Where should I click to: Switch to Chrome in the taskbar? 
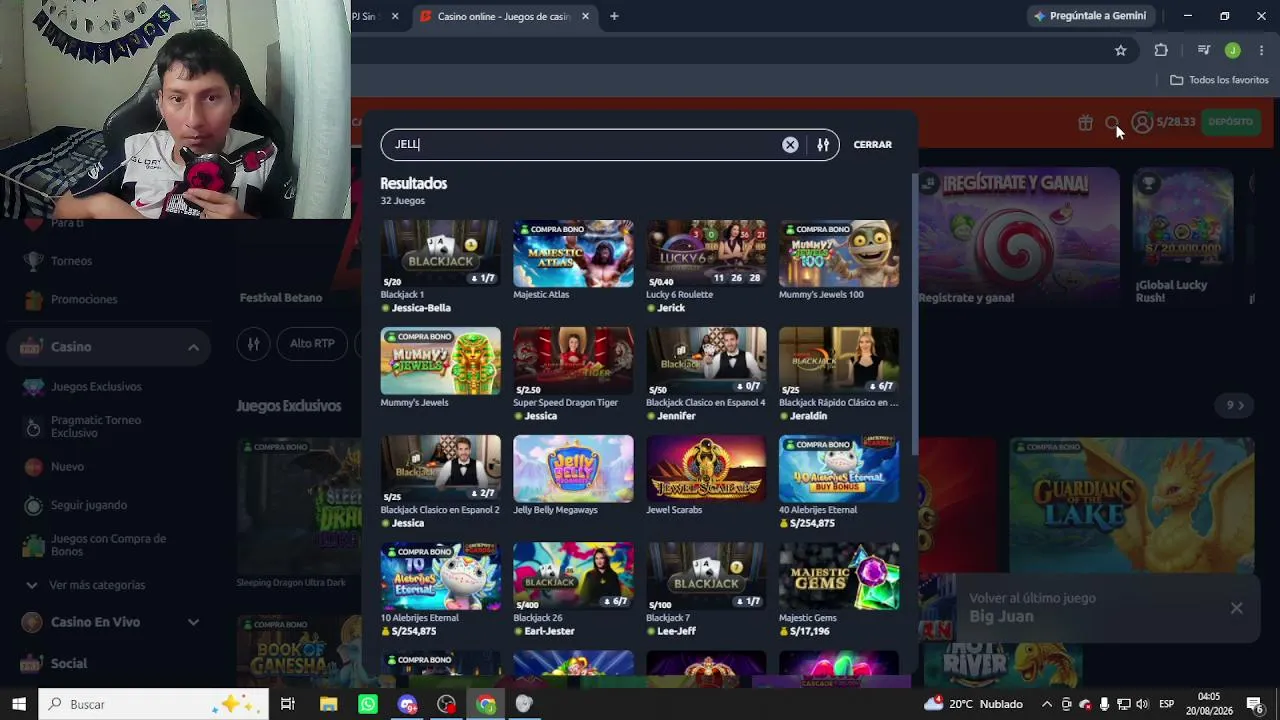coord(486,704)
